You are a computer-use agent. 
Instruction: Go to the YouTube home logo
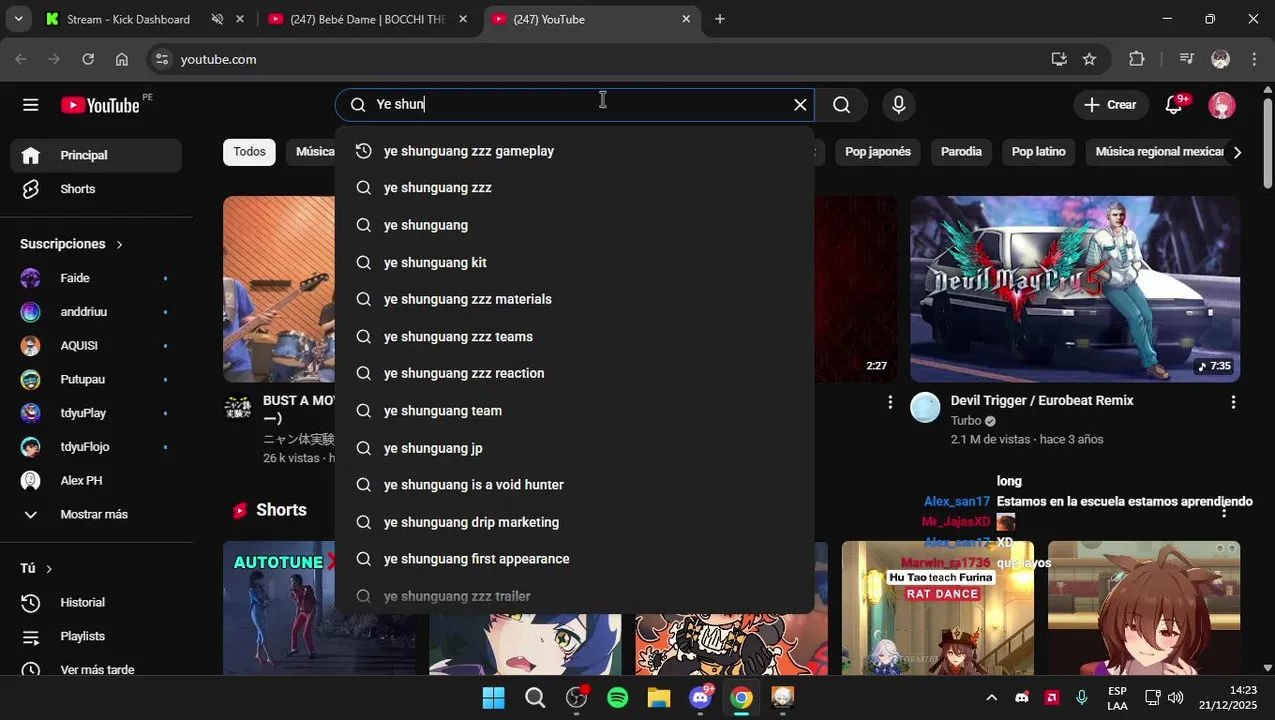[x=100, y=105]
